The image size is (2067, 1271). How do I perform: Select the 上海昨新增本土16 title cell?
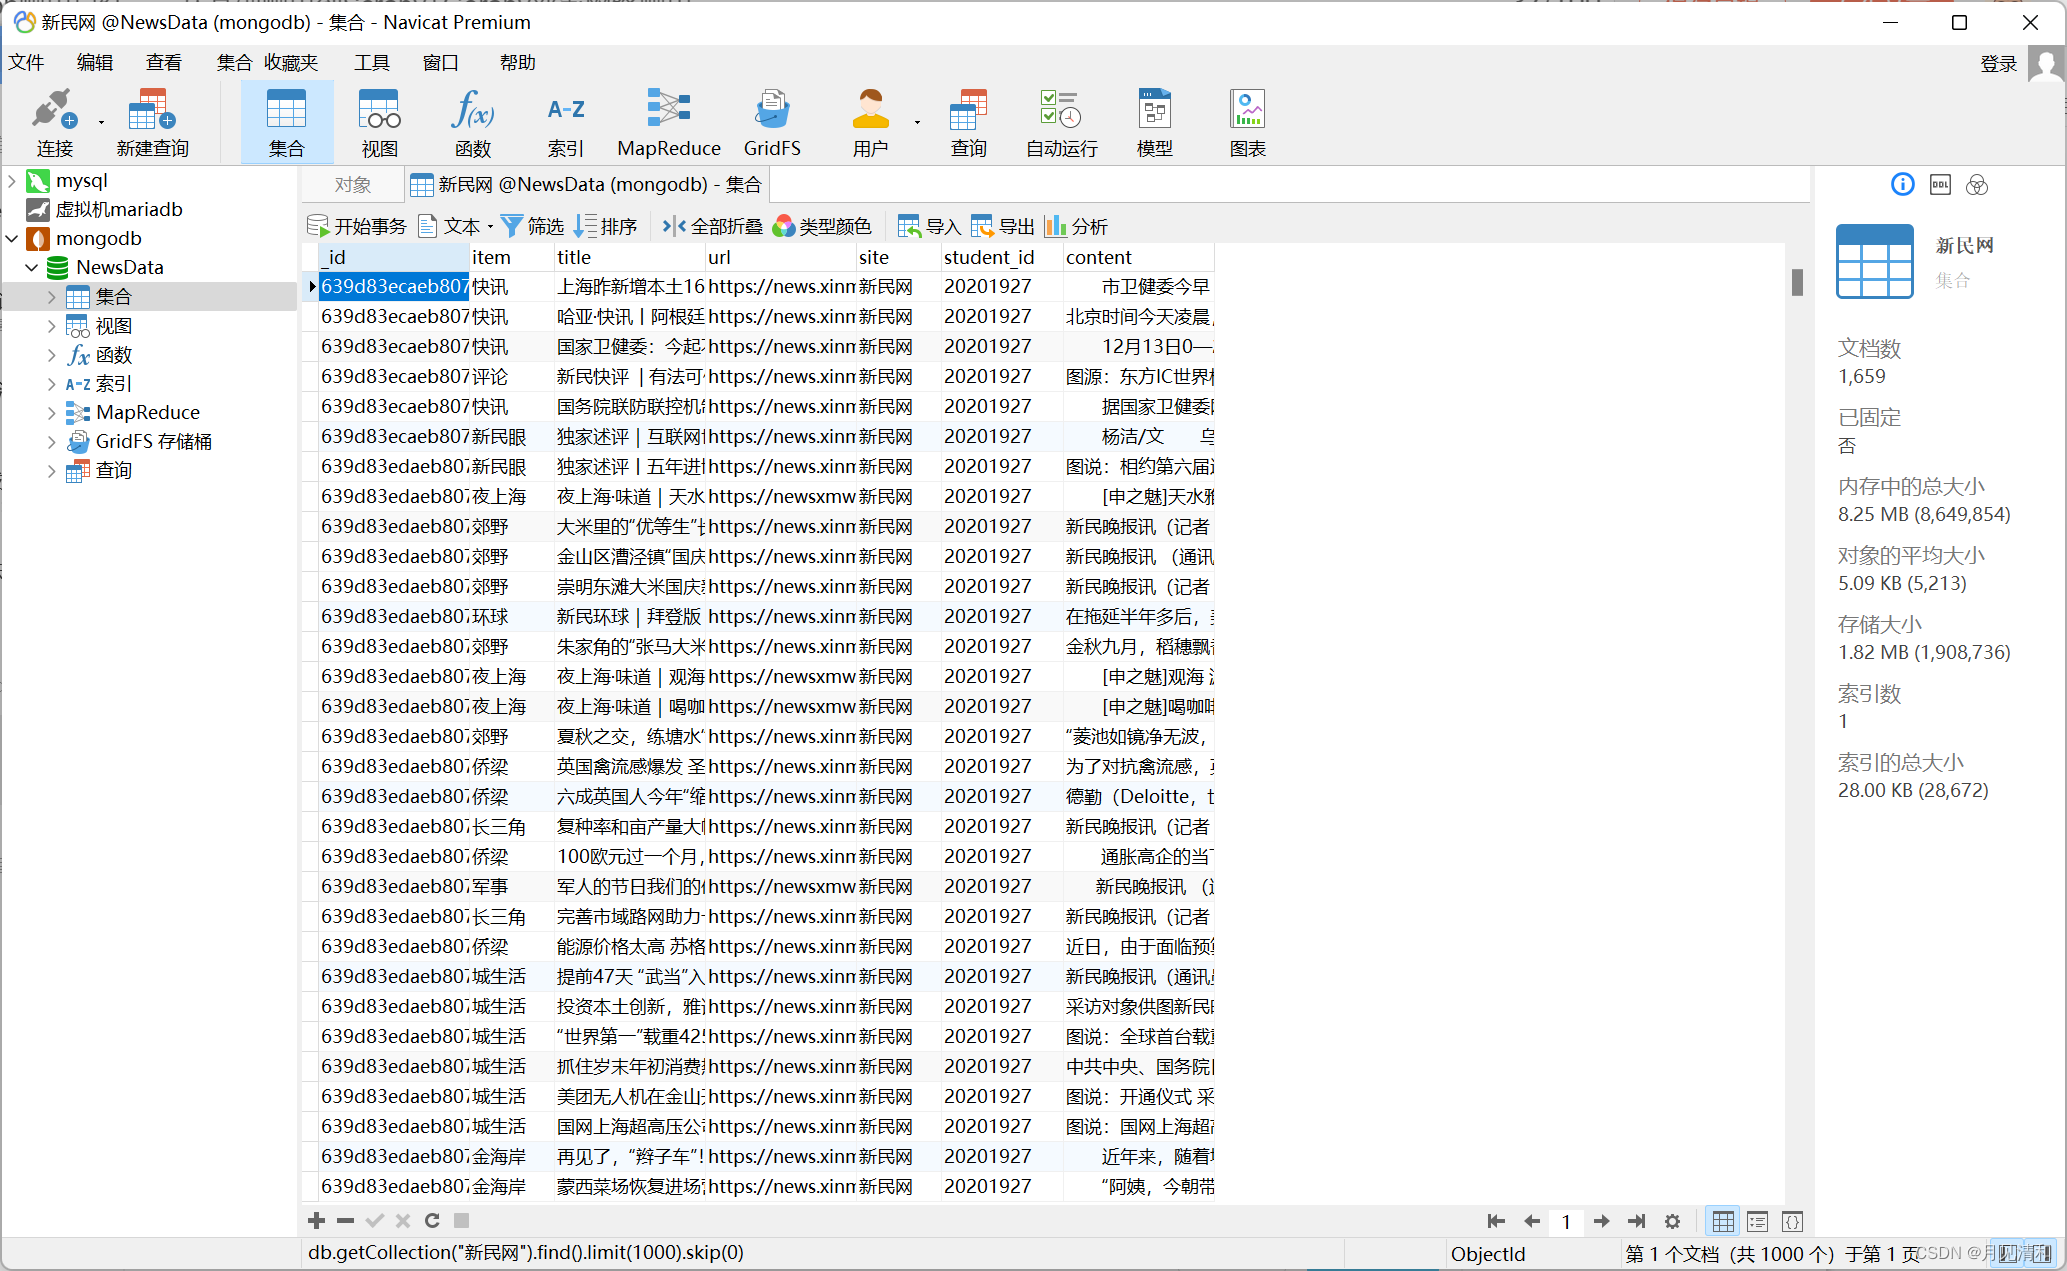pos(630,287)
